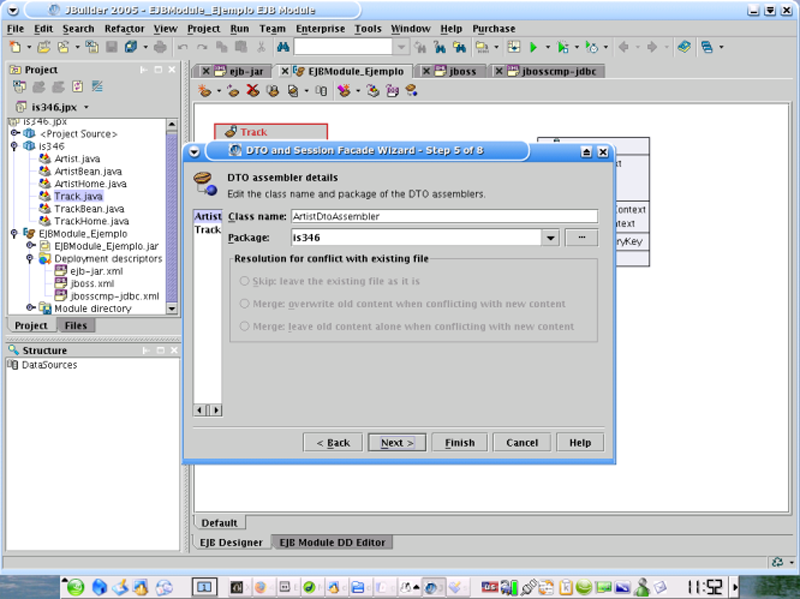Choose Merge: overwrite old content radio button

(245, 304)
